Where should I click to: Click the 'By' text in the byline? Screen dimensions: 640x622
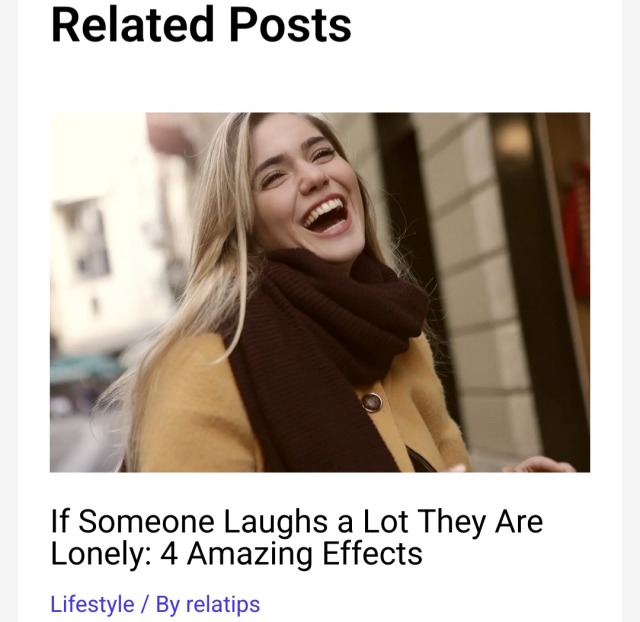(167, 605)
